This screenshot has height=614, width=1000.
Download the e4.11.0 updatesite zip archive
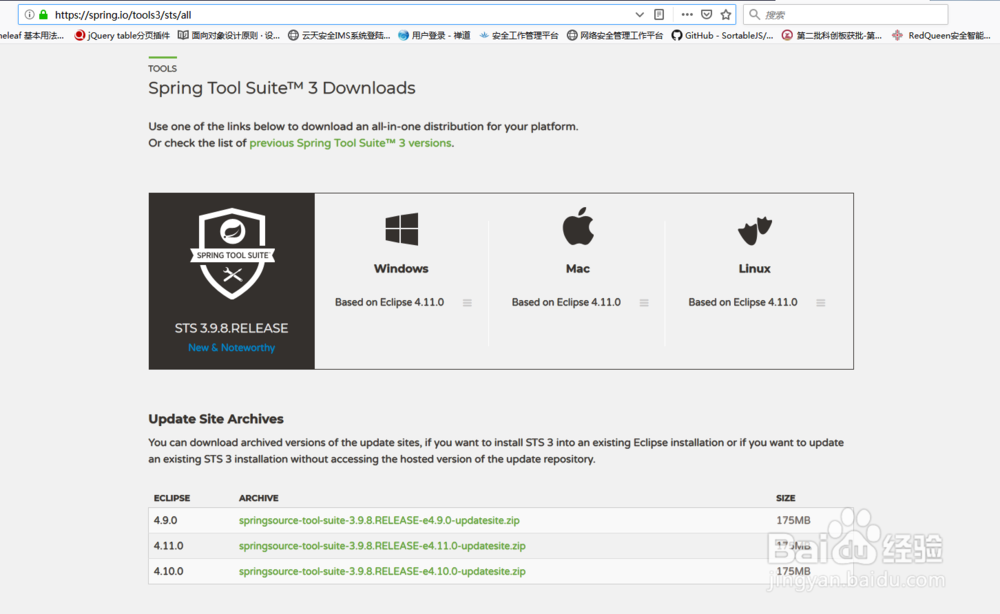pyautogui.click(x=382, y=546)
